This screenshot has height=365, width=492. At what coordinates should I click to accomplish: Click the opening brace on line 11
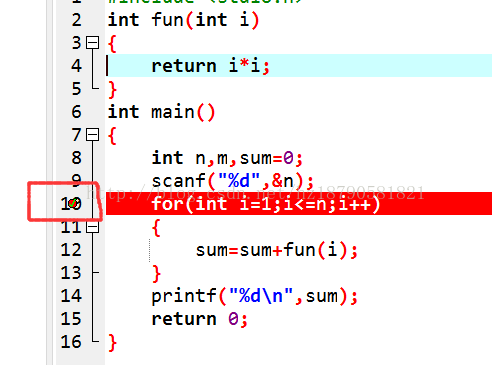tap(156, 228)
